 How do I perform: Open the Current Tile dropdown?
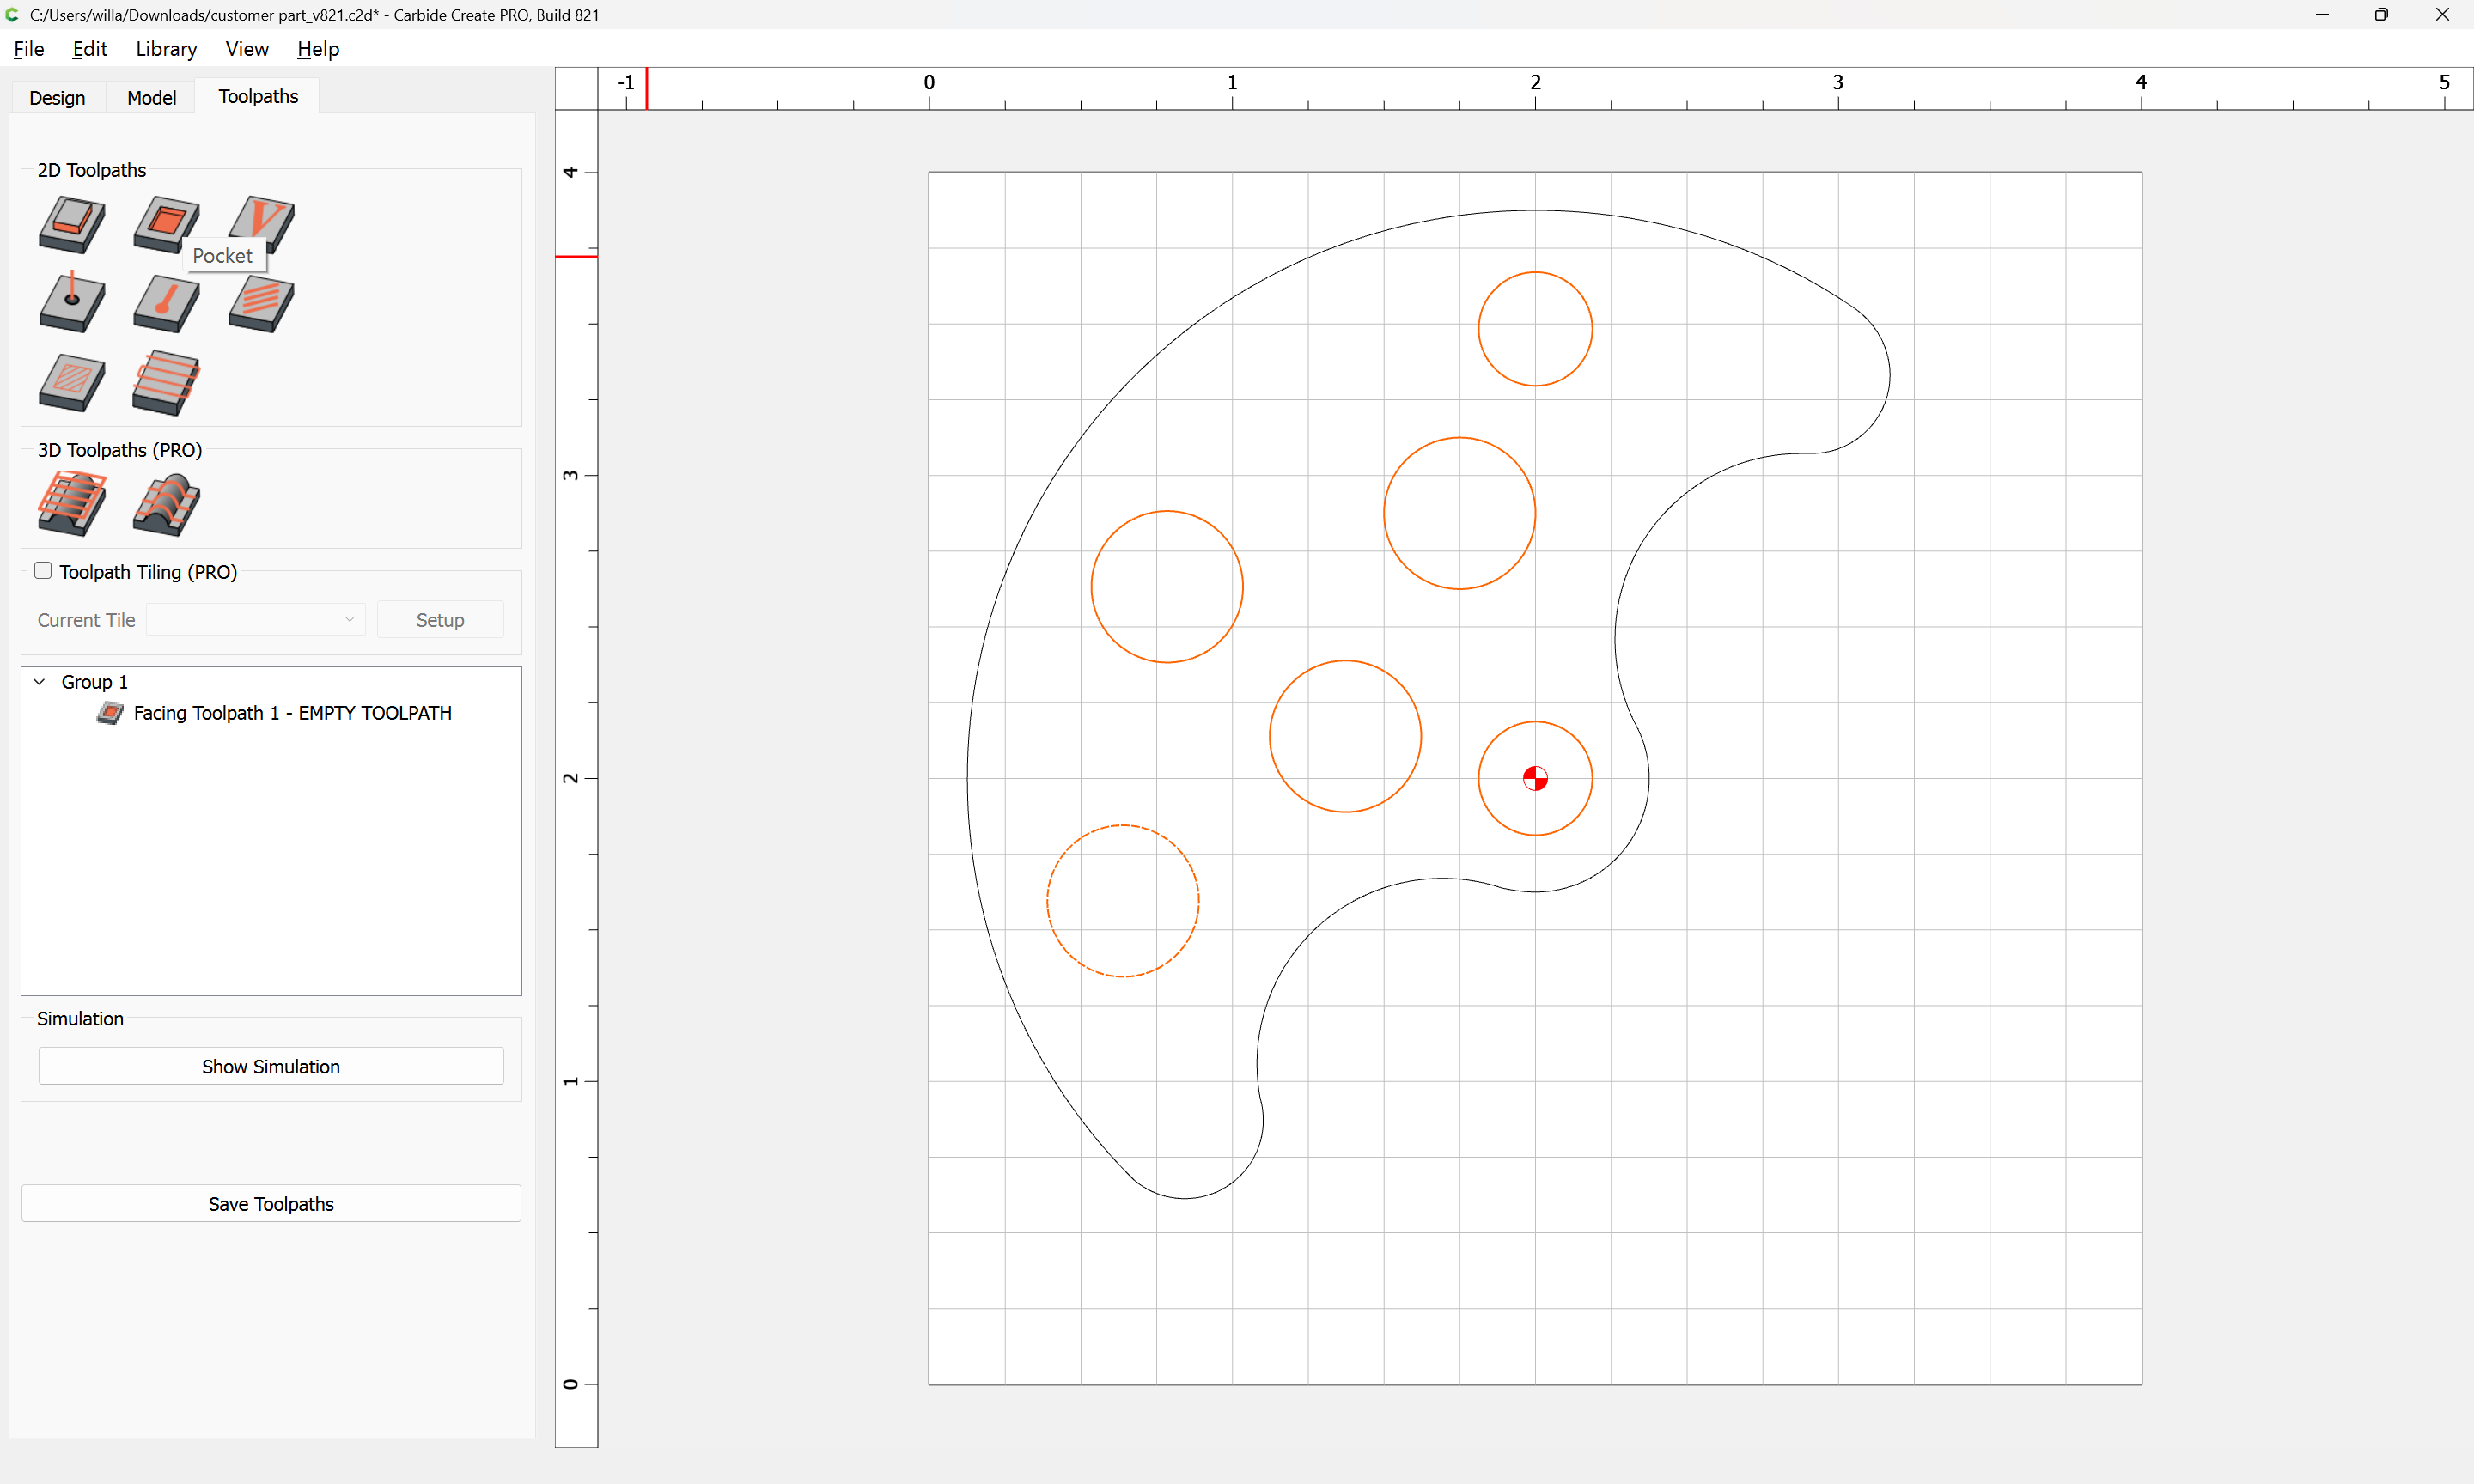(255, 620)
